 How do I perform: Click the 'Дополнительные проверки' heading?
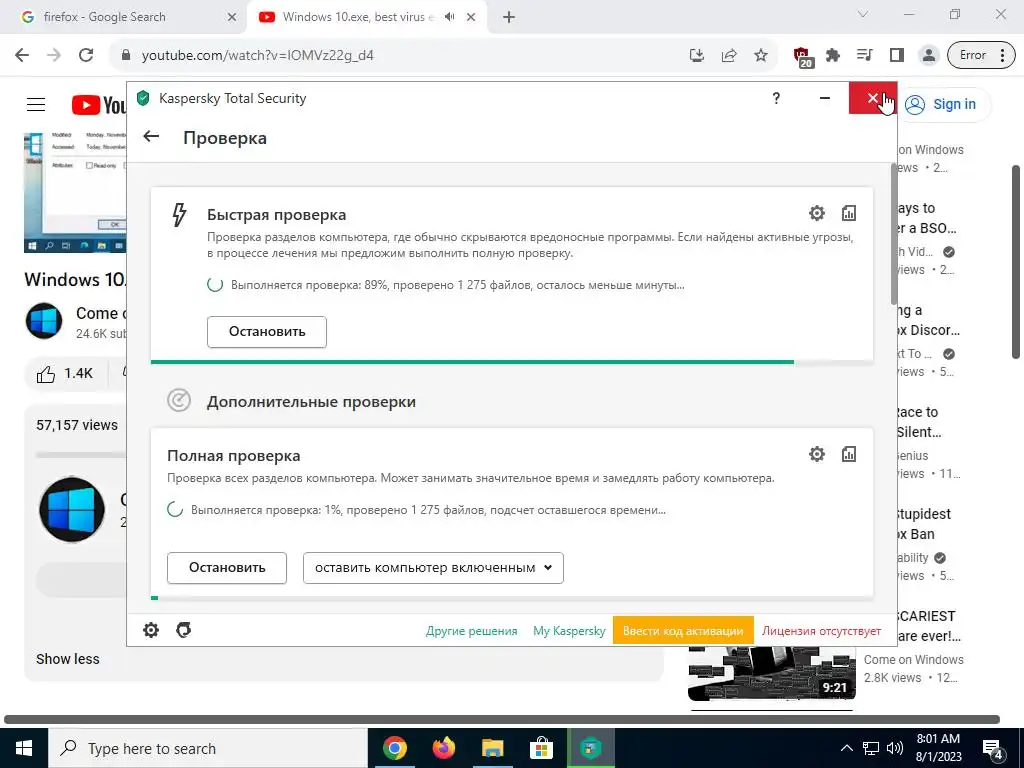(311, 402)
